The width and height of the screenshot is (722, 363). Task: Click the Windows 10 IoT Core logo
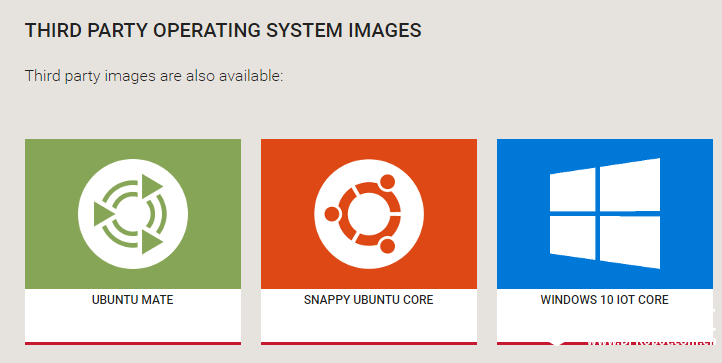[x=605, y=213]
